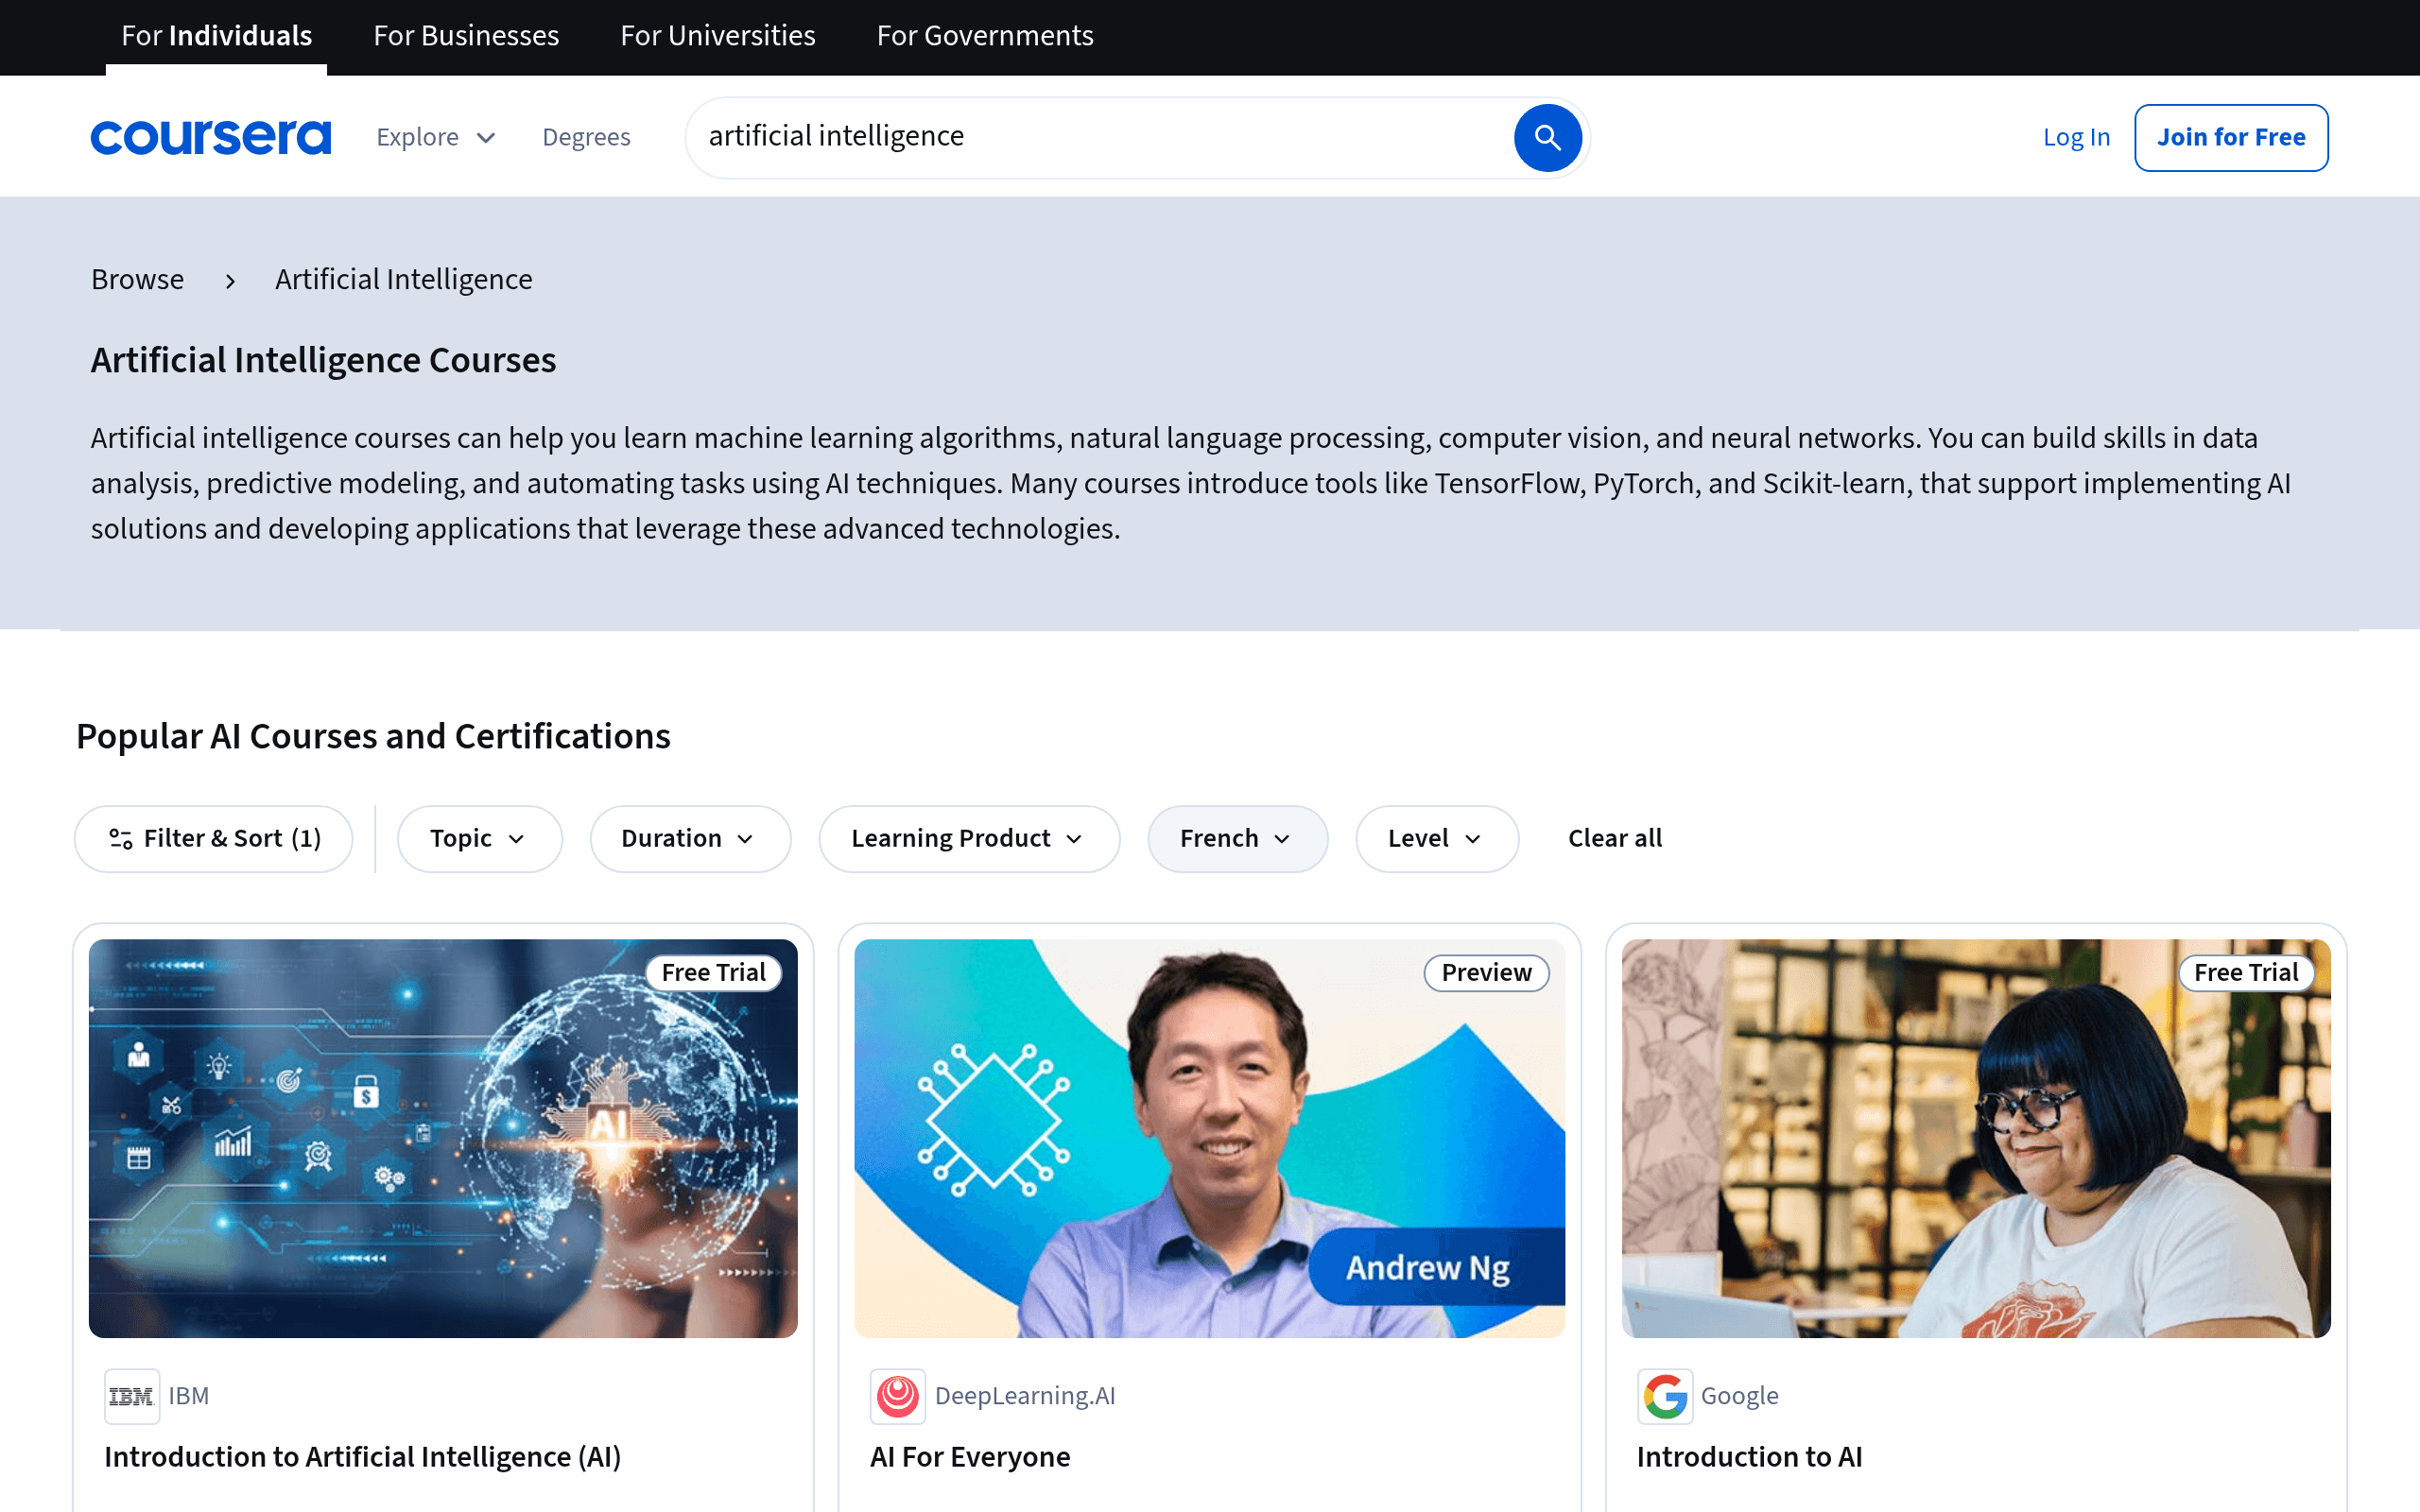Open the Filter & Sort panel
The width and height of the screenshot is (2420, 1512).
(214, 838)
